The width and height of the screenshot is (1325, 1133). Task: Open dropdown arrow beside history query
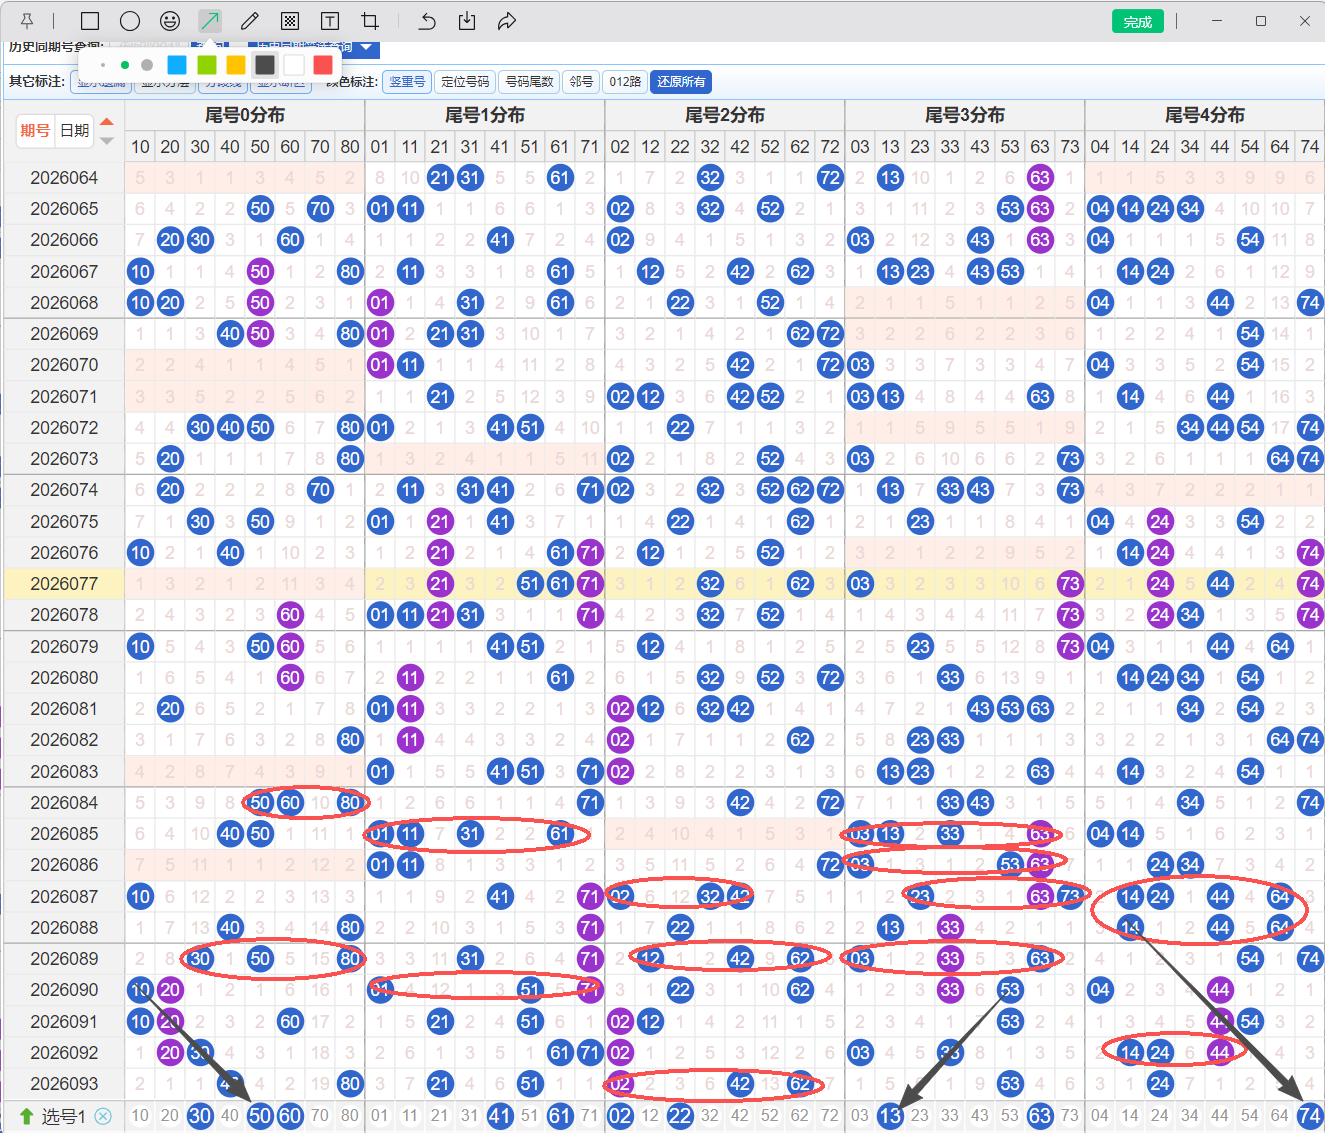367,48
